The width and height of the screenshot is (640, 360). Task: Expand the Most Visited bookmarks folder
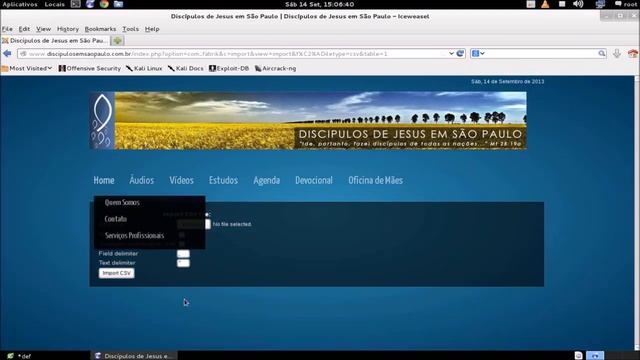[x=27, y=68]
